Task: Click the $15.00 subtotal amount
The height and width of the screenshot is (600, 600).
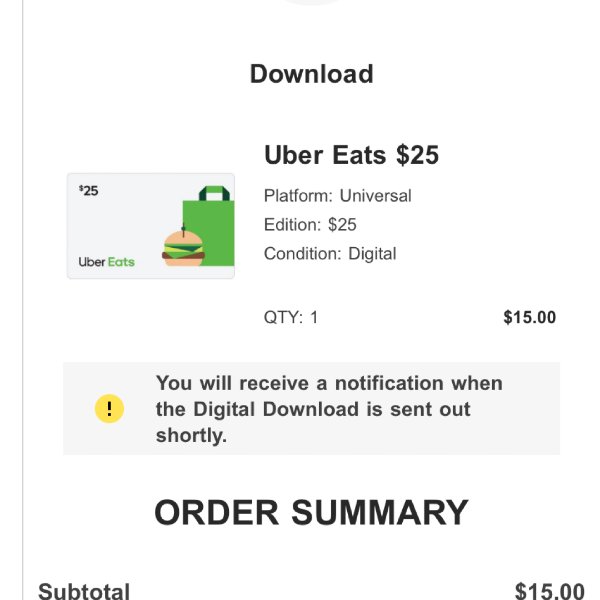Action: point(549,591)
